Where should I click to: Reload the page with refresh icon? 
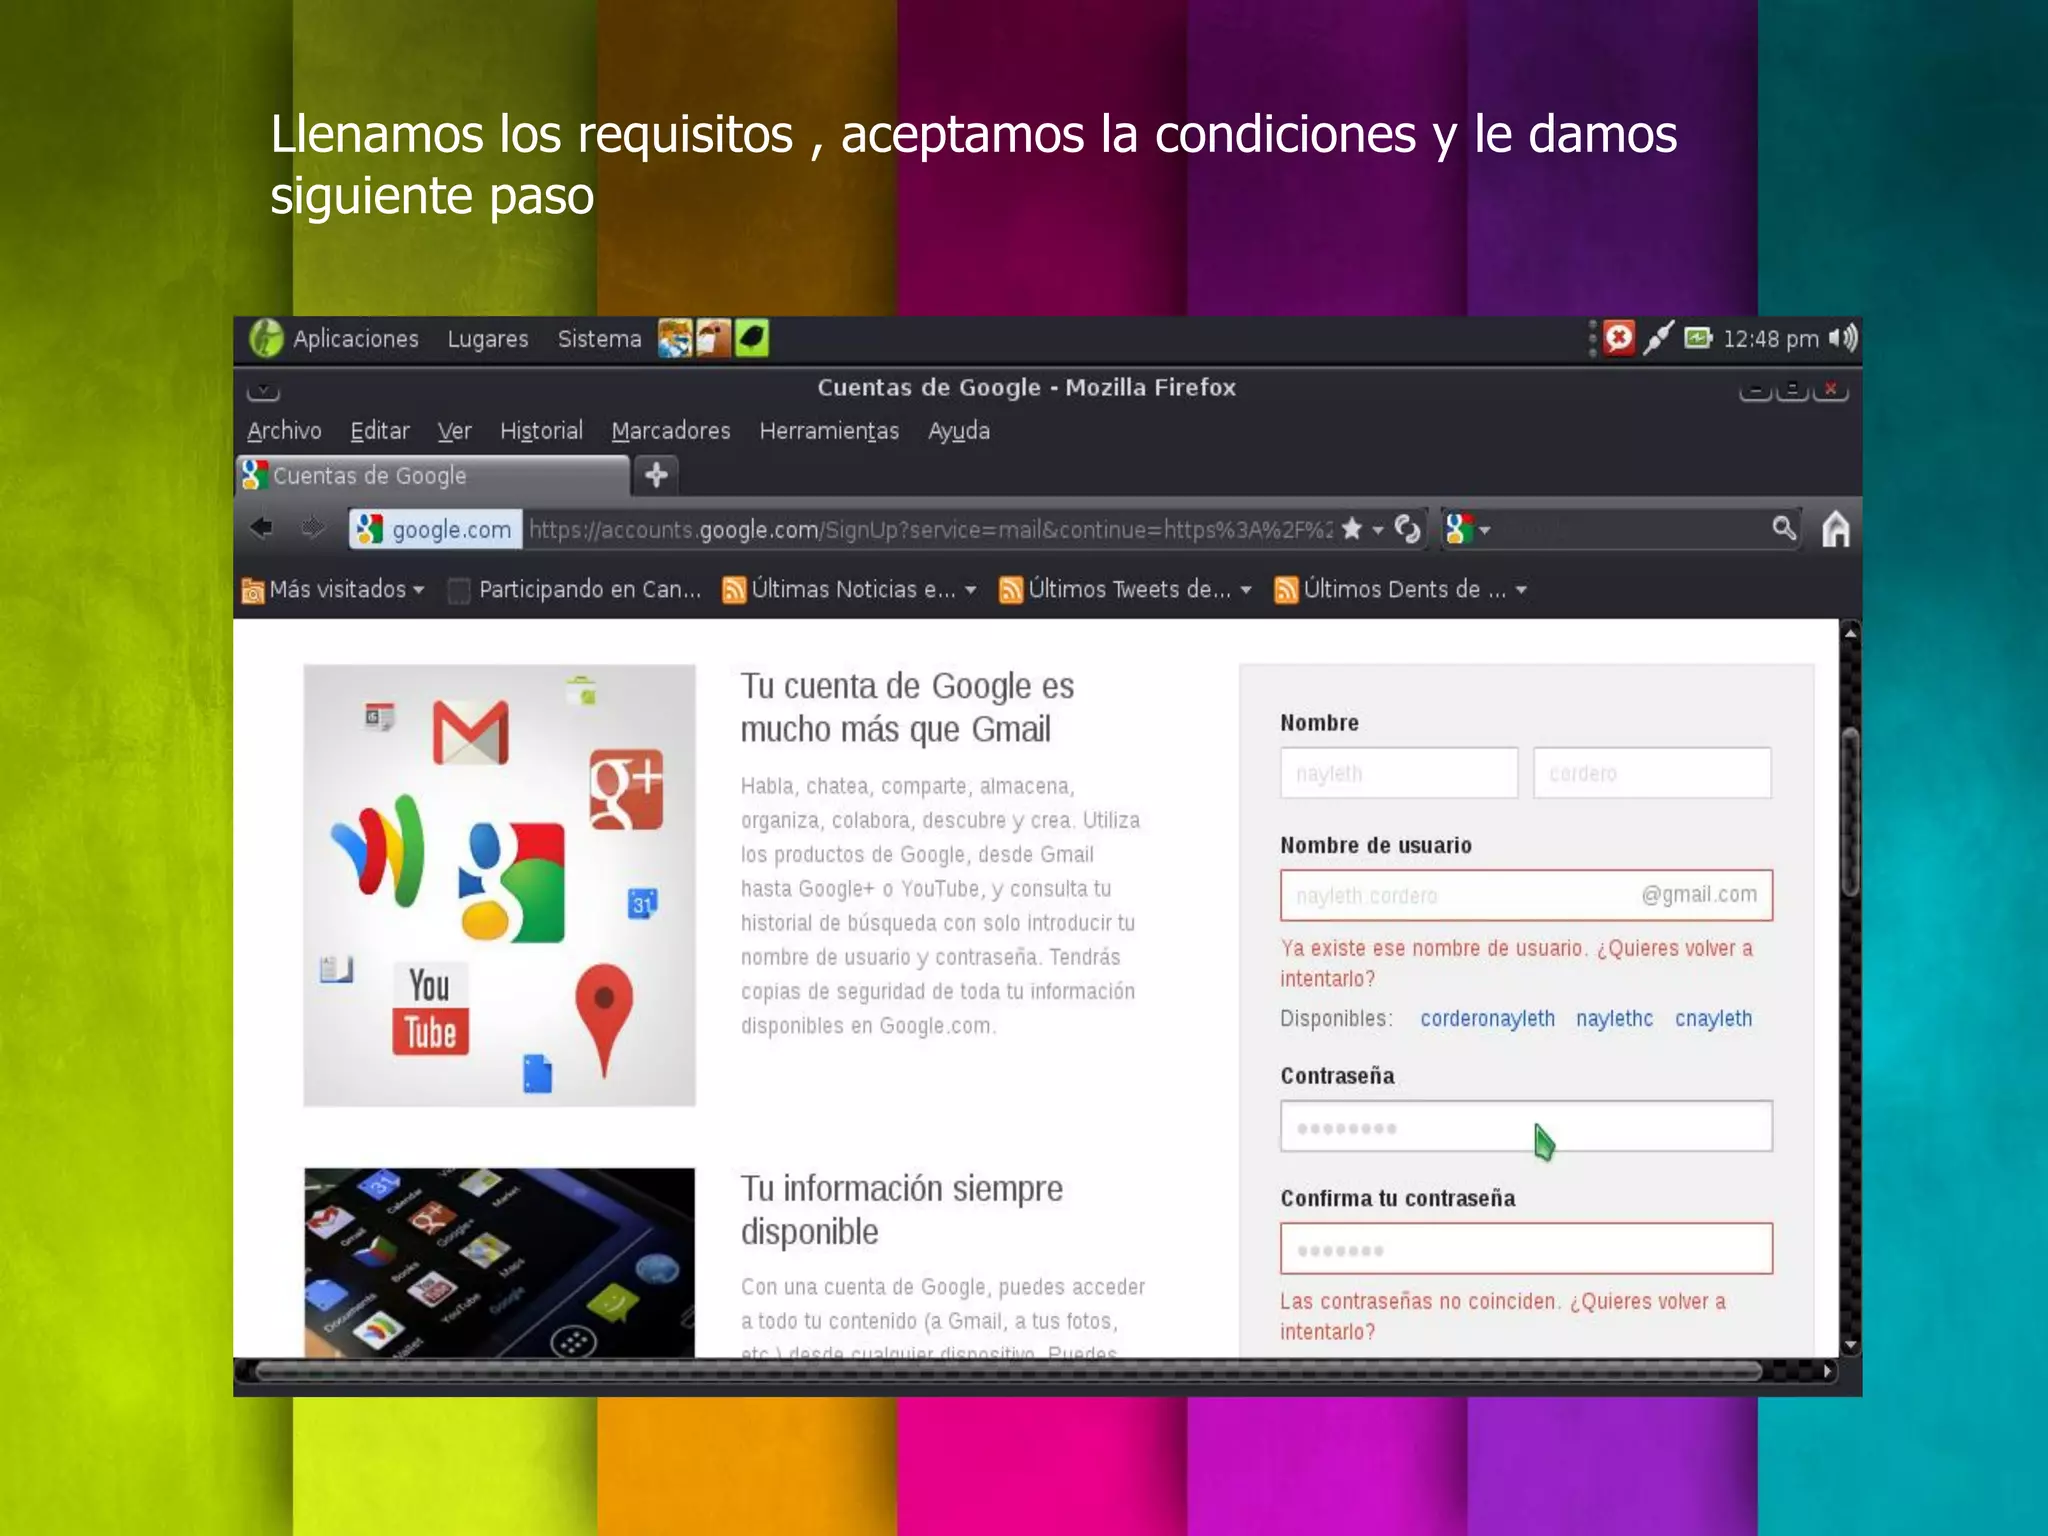pyautogui.click(x=1407, y=528)
